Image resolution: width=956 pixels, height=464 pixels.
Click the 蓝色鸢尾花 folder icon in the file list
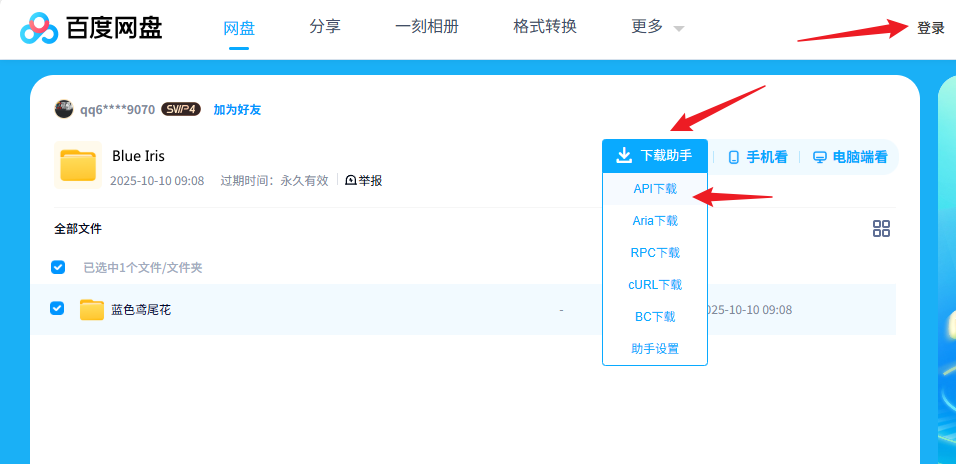(92, 310)
